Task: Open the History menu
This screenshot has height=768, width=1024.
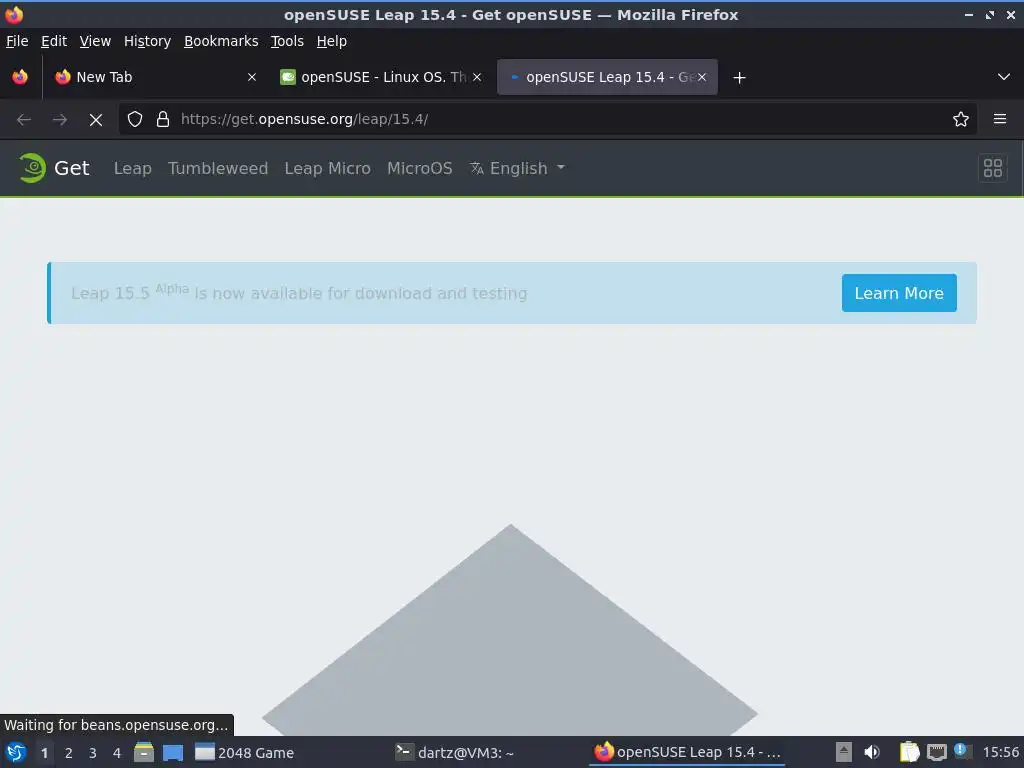Action: (148, 41)
